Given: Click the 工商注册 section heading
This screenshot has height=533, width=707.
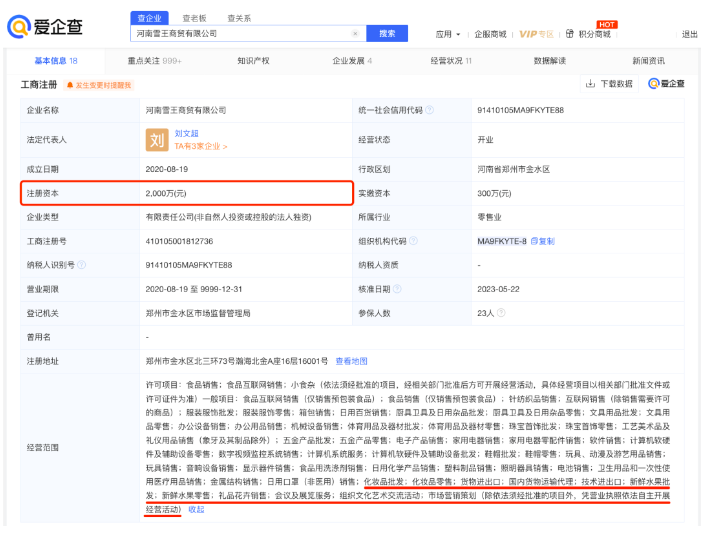Looking at the screenshot, I should pyautogui.click(x=39, y=84).
